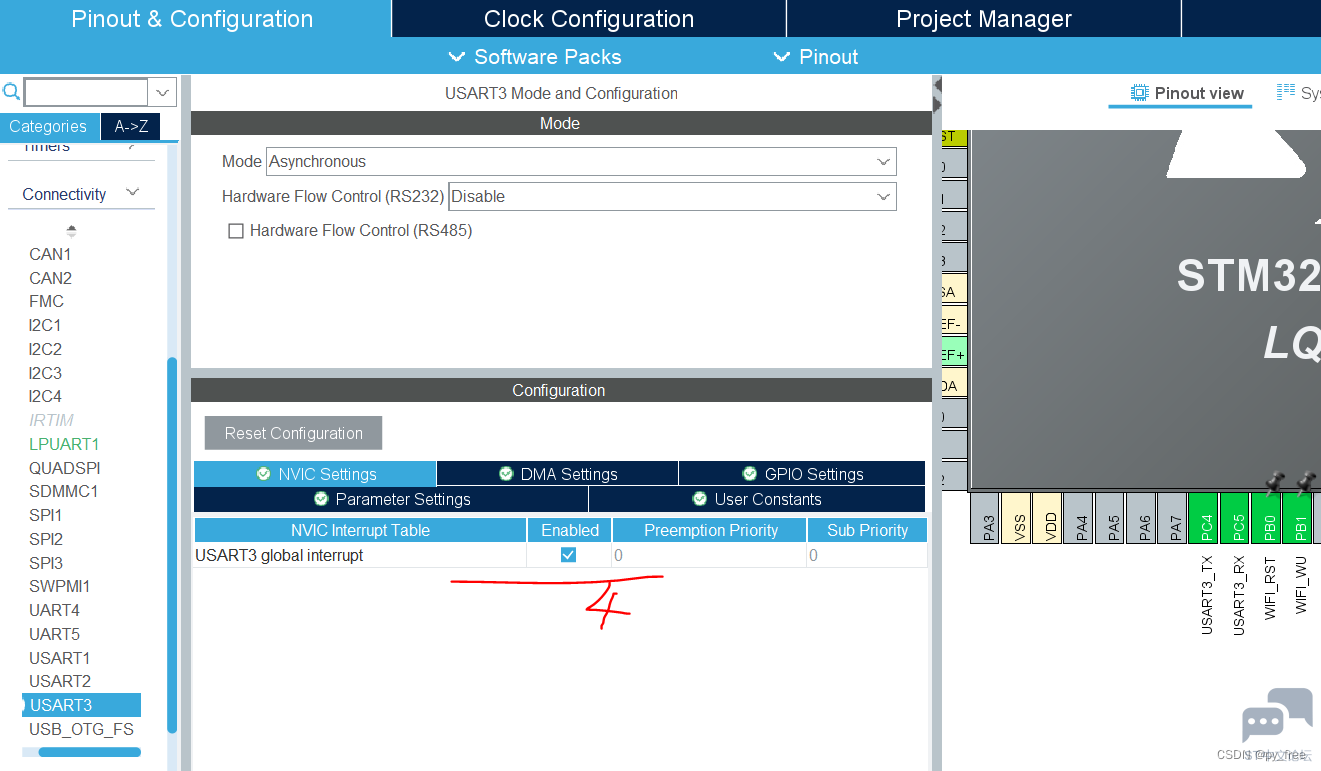Select USART3 peripheral
The height and width of the screenshot is (771, 1321).
coord(81,705)
